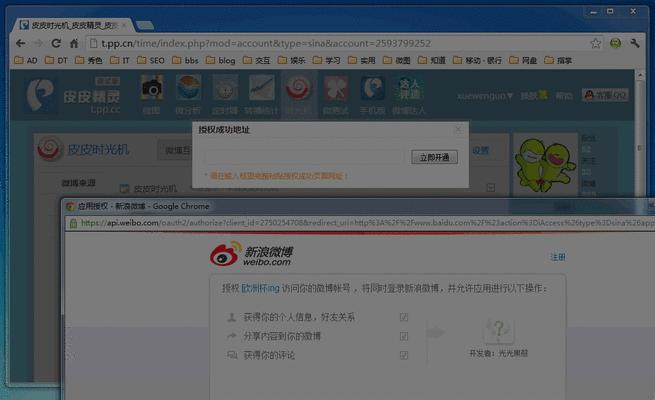Click the 设置 link beside the dialog
This screenshot has height=400, width=655.
[480, 150]
